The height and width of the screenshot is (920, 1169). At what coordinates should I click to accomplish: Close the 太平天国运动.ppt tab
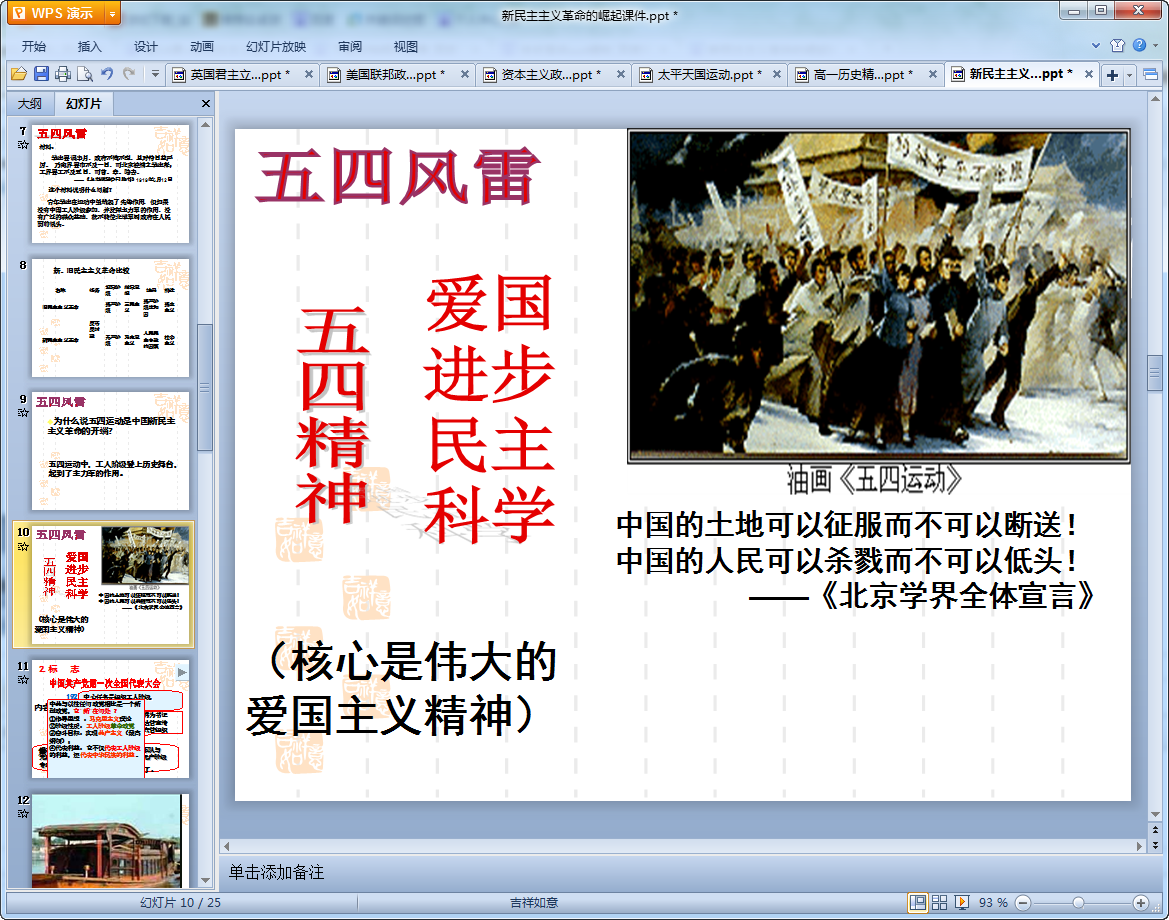pyautogui.click(x=777, y=74)
